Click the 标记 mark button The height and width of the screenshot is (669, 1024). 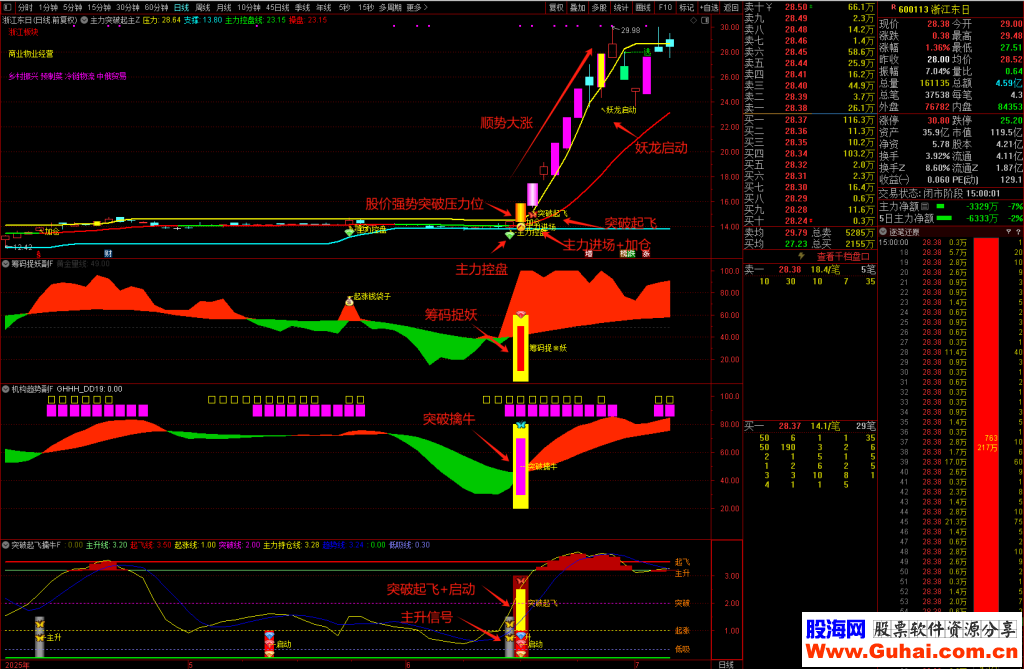[686, 7]
